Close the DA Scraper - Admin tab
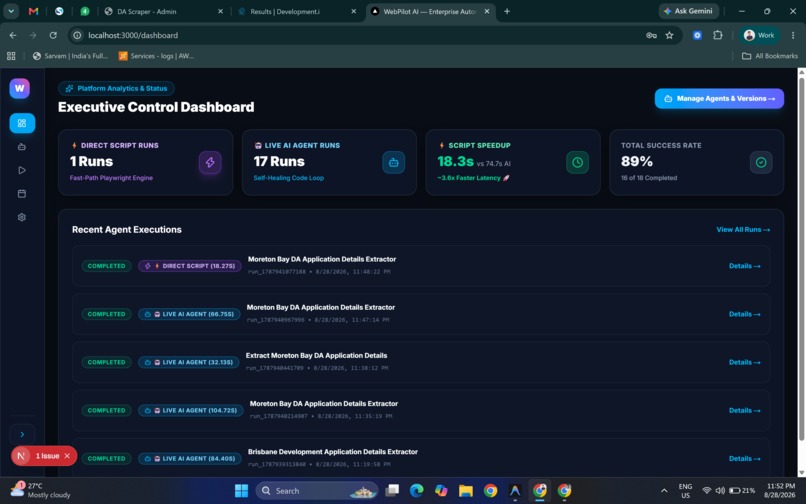 click(x=221, y=11)
